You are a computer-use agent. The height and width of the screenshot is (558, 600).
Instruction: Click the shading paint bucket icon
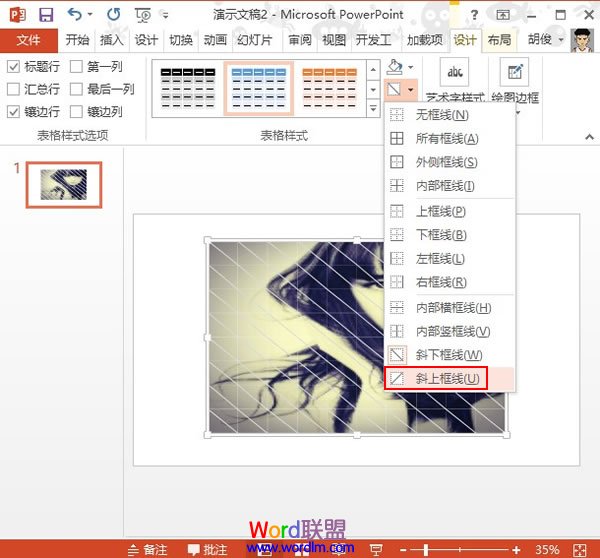coord(395,67)
